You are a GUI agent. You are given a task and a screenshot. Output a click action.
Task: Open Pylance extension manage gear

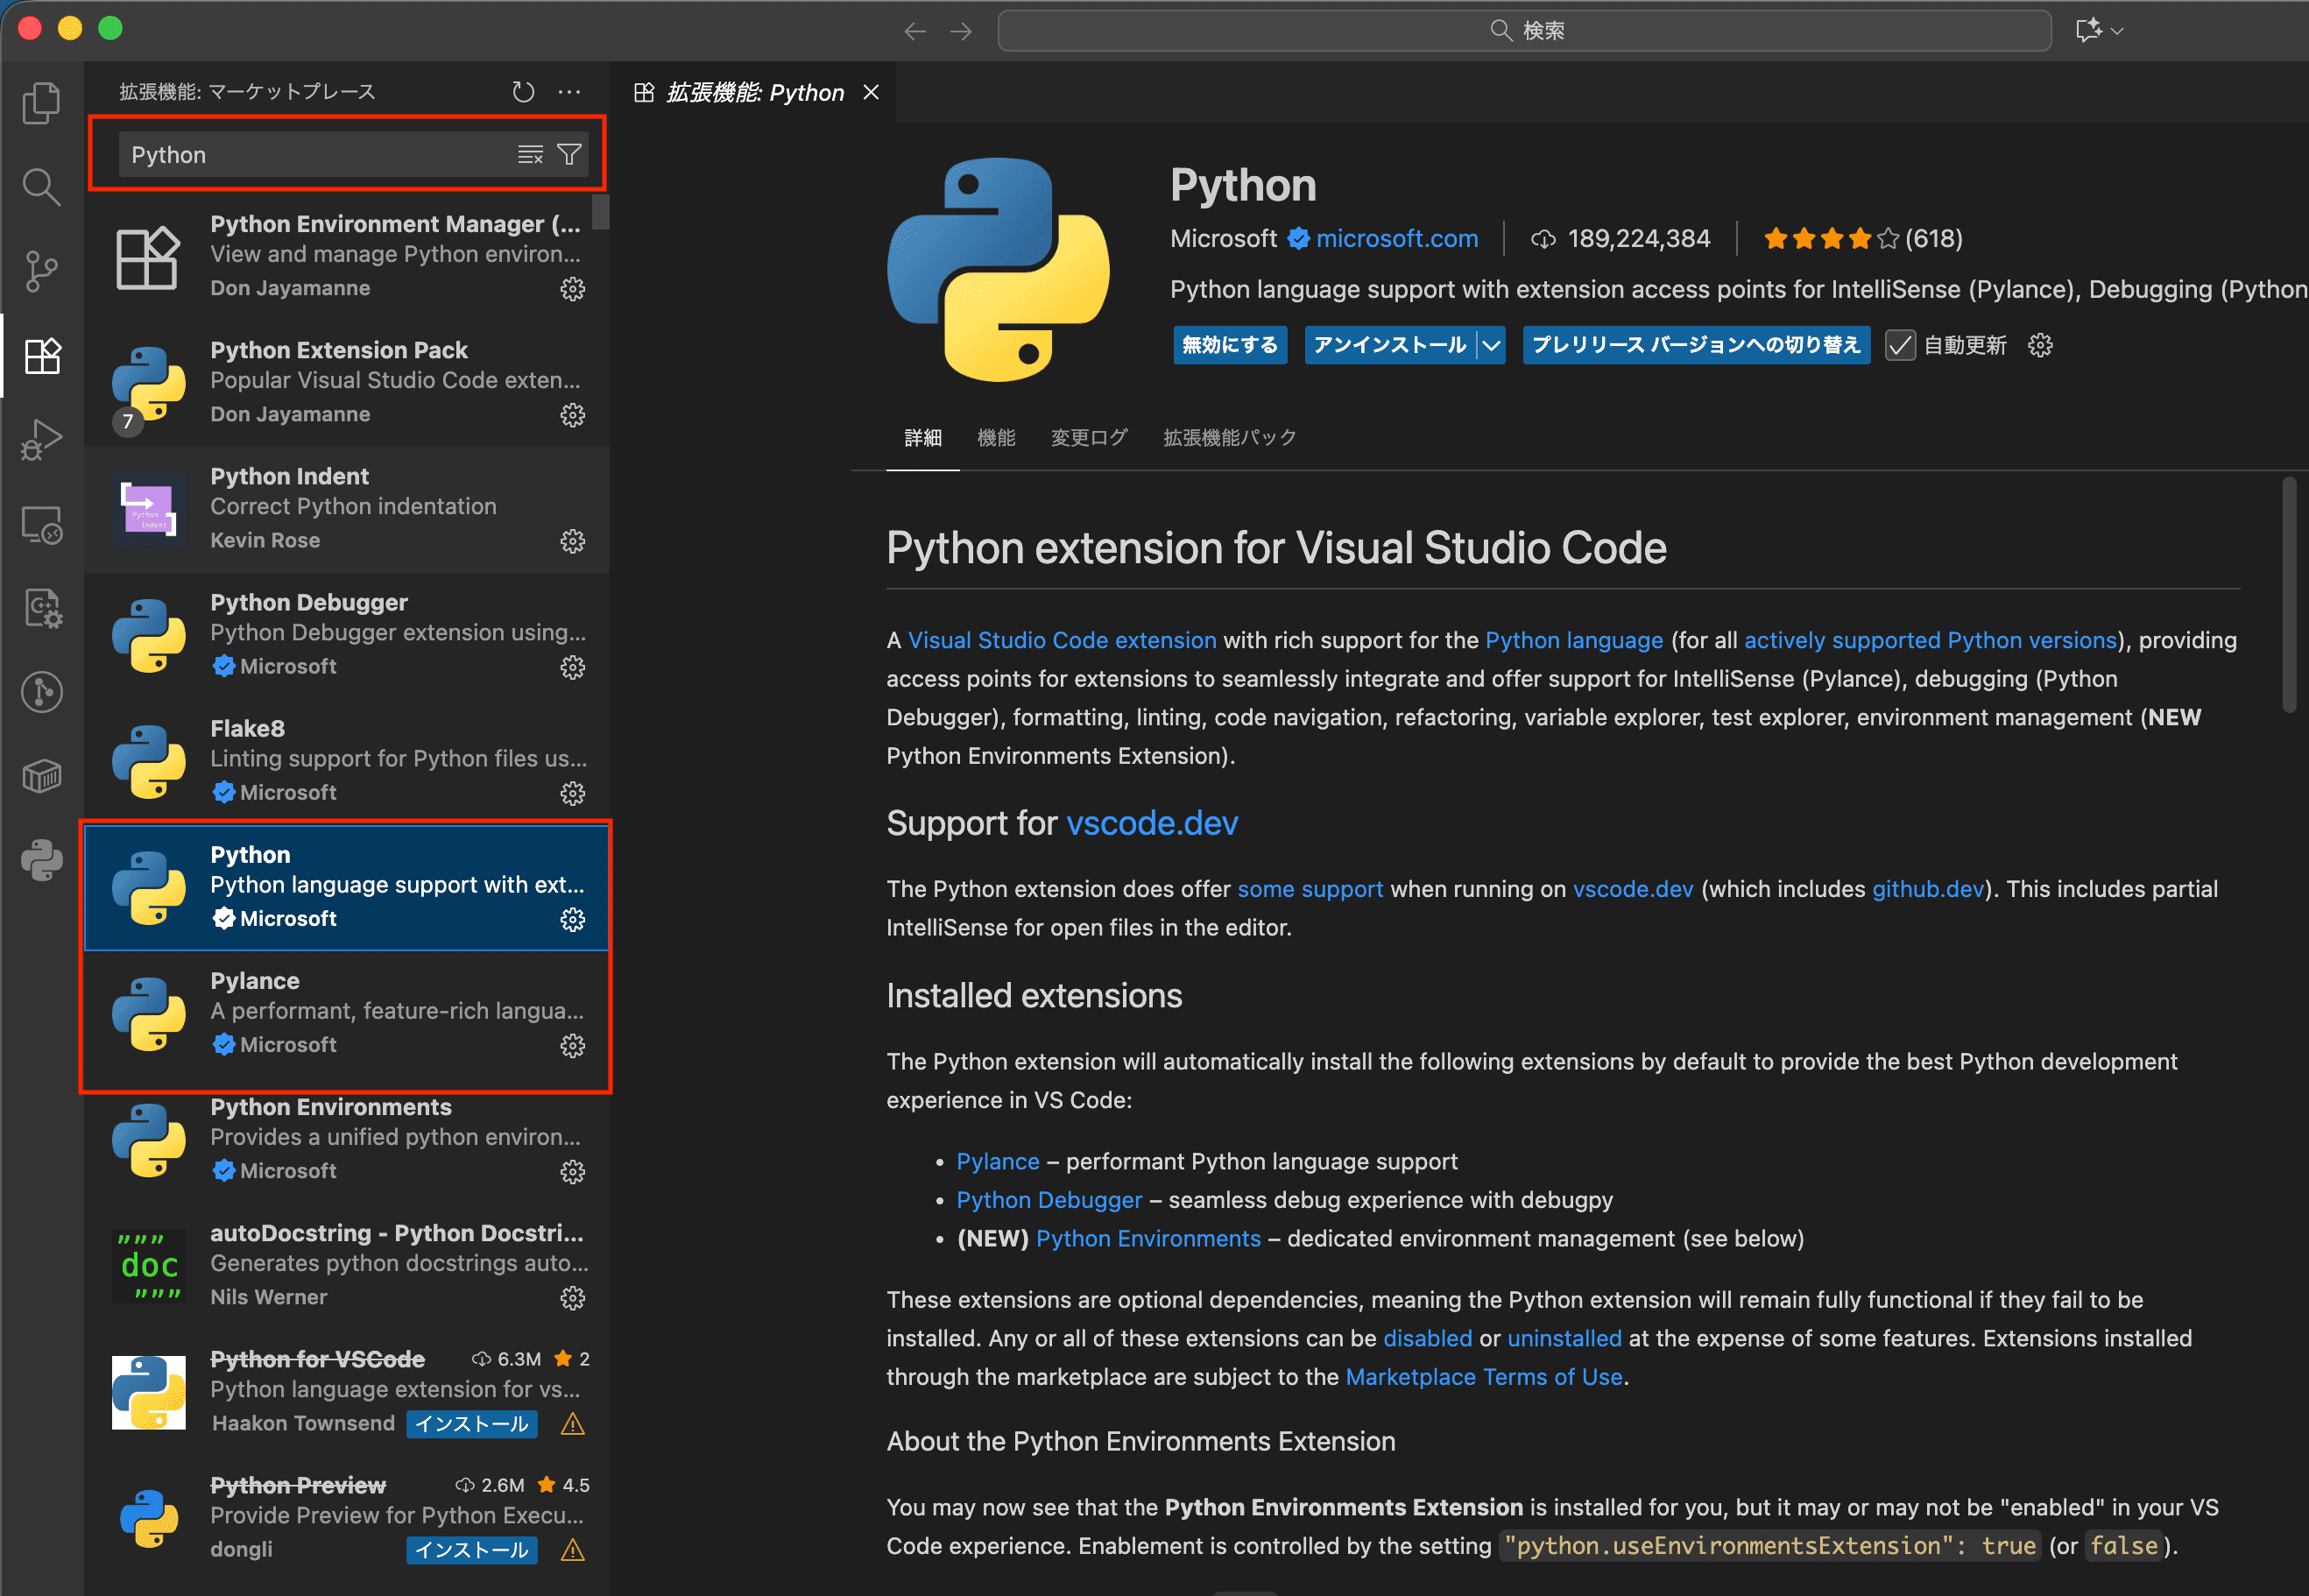pyautogui.click(x=572, y=1046)
